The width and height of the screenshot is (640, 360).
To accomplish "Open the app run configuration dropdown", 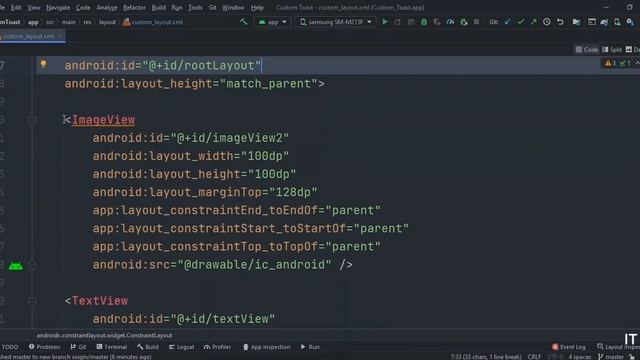I will [x=272, y=22].
